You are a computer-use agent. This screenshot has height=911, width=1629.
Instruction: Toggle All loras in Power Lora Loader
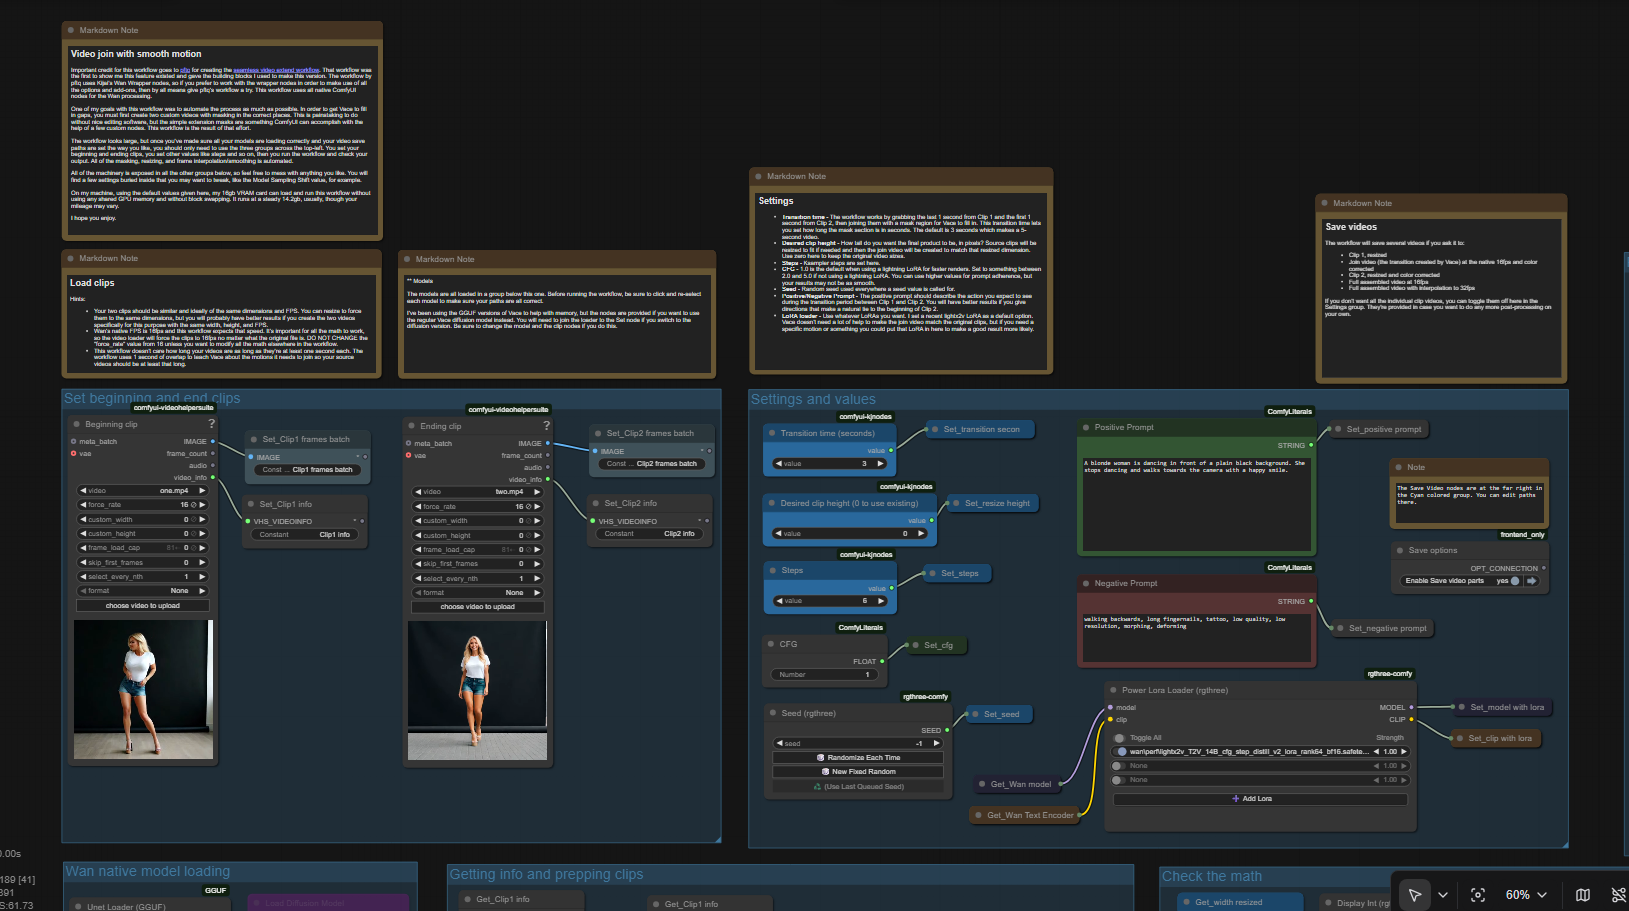coord(1120,738)
